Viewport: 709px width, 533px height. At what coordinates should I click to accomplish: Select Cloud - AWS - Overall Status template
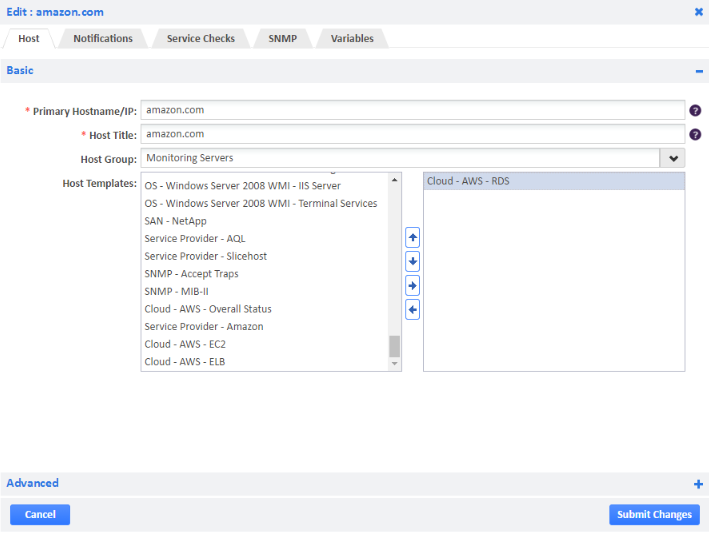265,309
